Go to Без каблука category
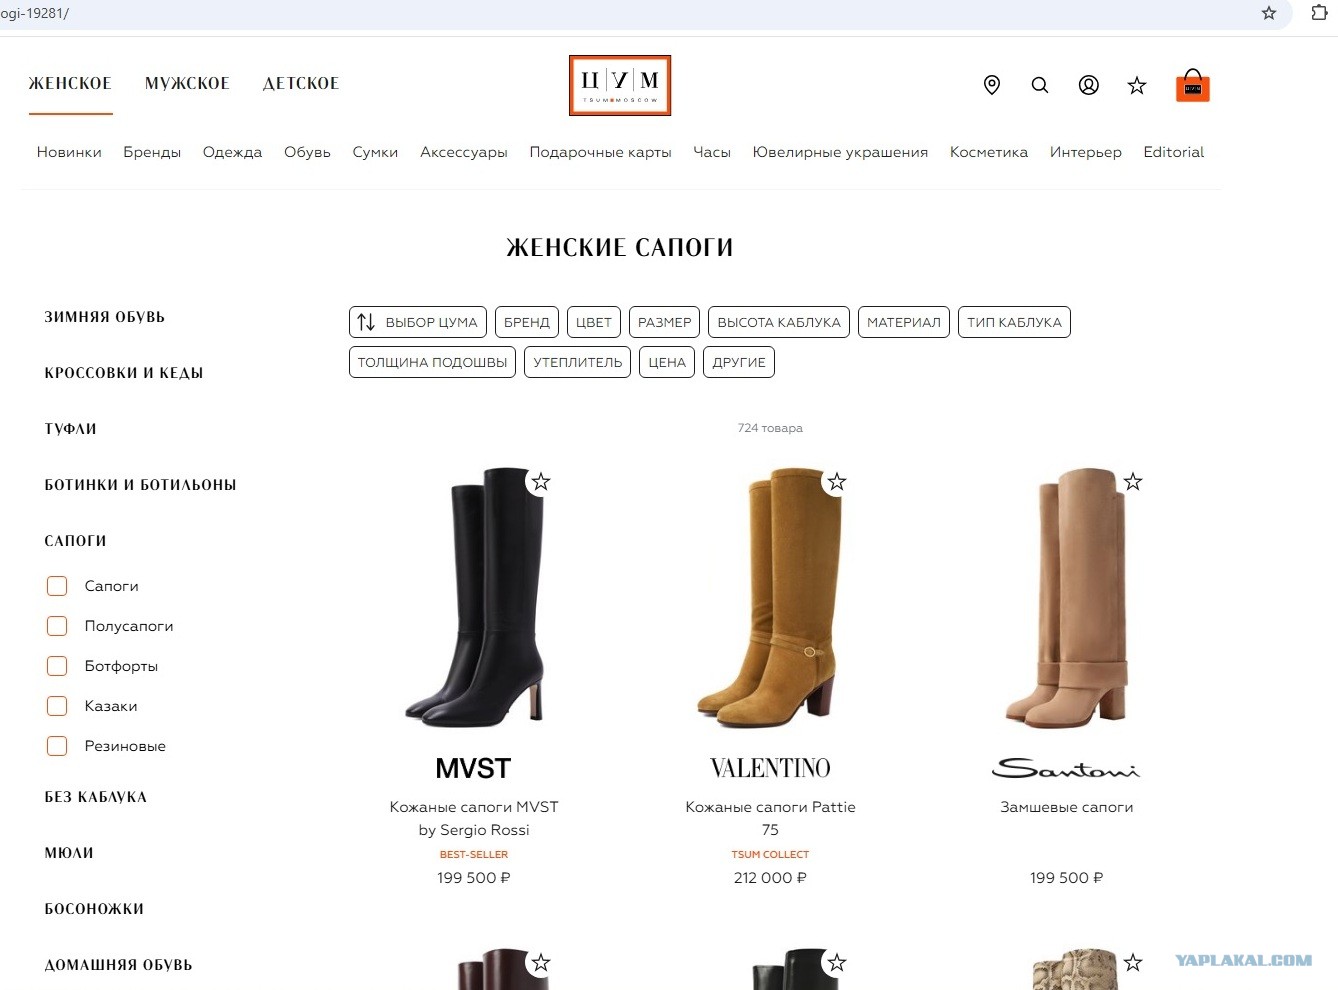1338x990 pixels. coord(96,797)
